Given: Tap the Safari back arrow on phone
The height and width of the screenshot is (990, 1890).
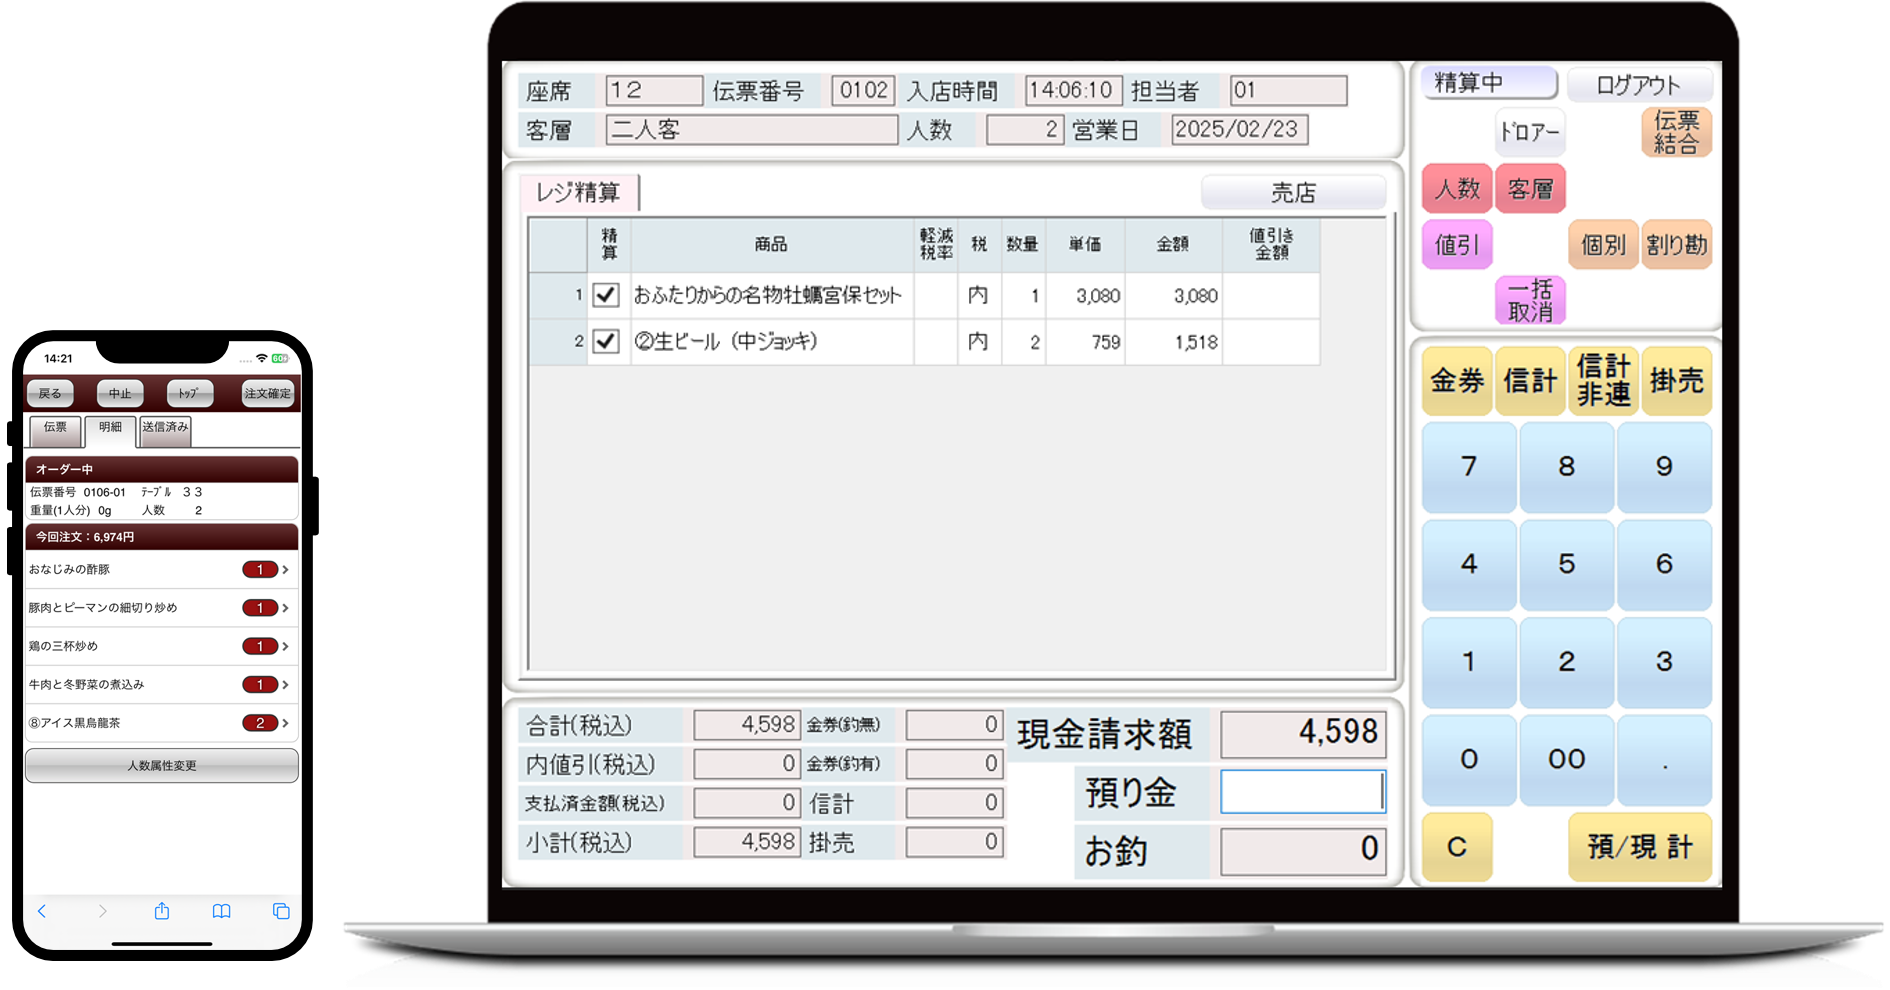Looking at the screenshot, I should [42, 911].
